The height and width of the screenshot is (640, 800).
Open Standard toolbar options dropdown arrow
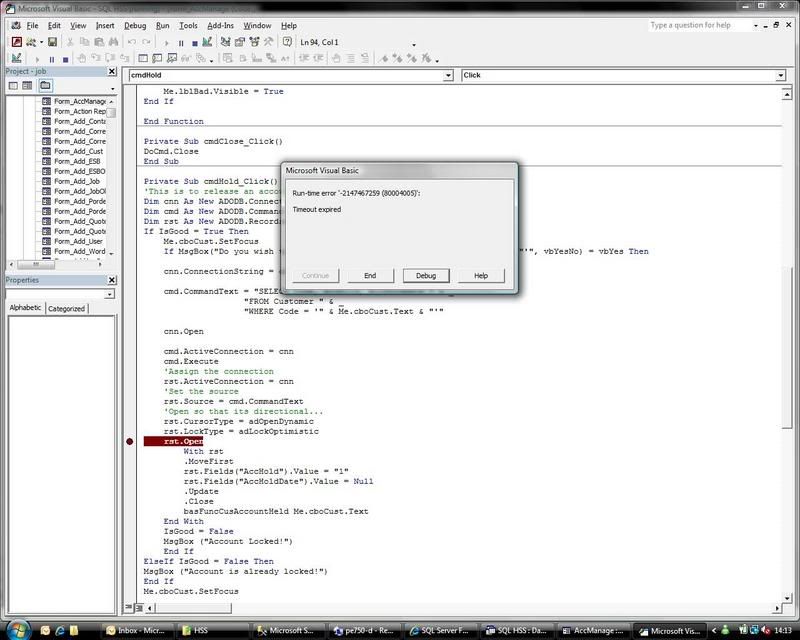coord(414,44)
